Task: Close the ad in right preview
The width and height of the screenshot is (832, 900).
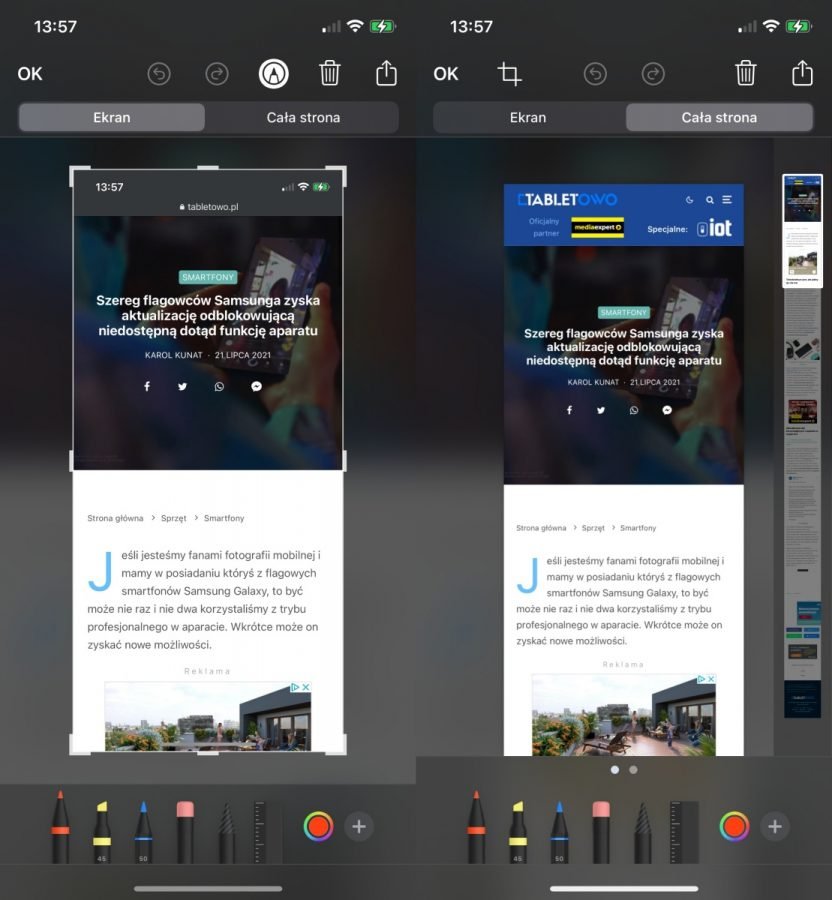Action: tap(711, 679)
